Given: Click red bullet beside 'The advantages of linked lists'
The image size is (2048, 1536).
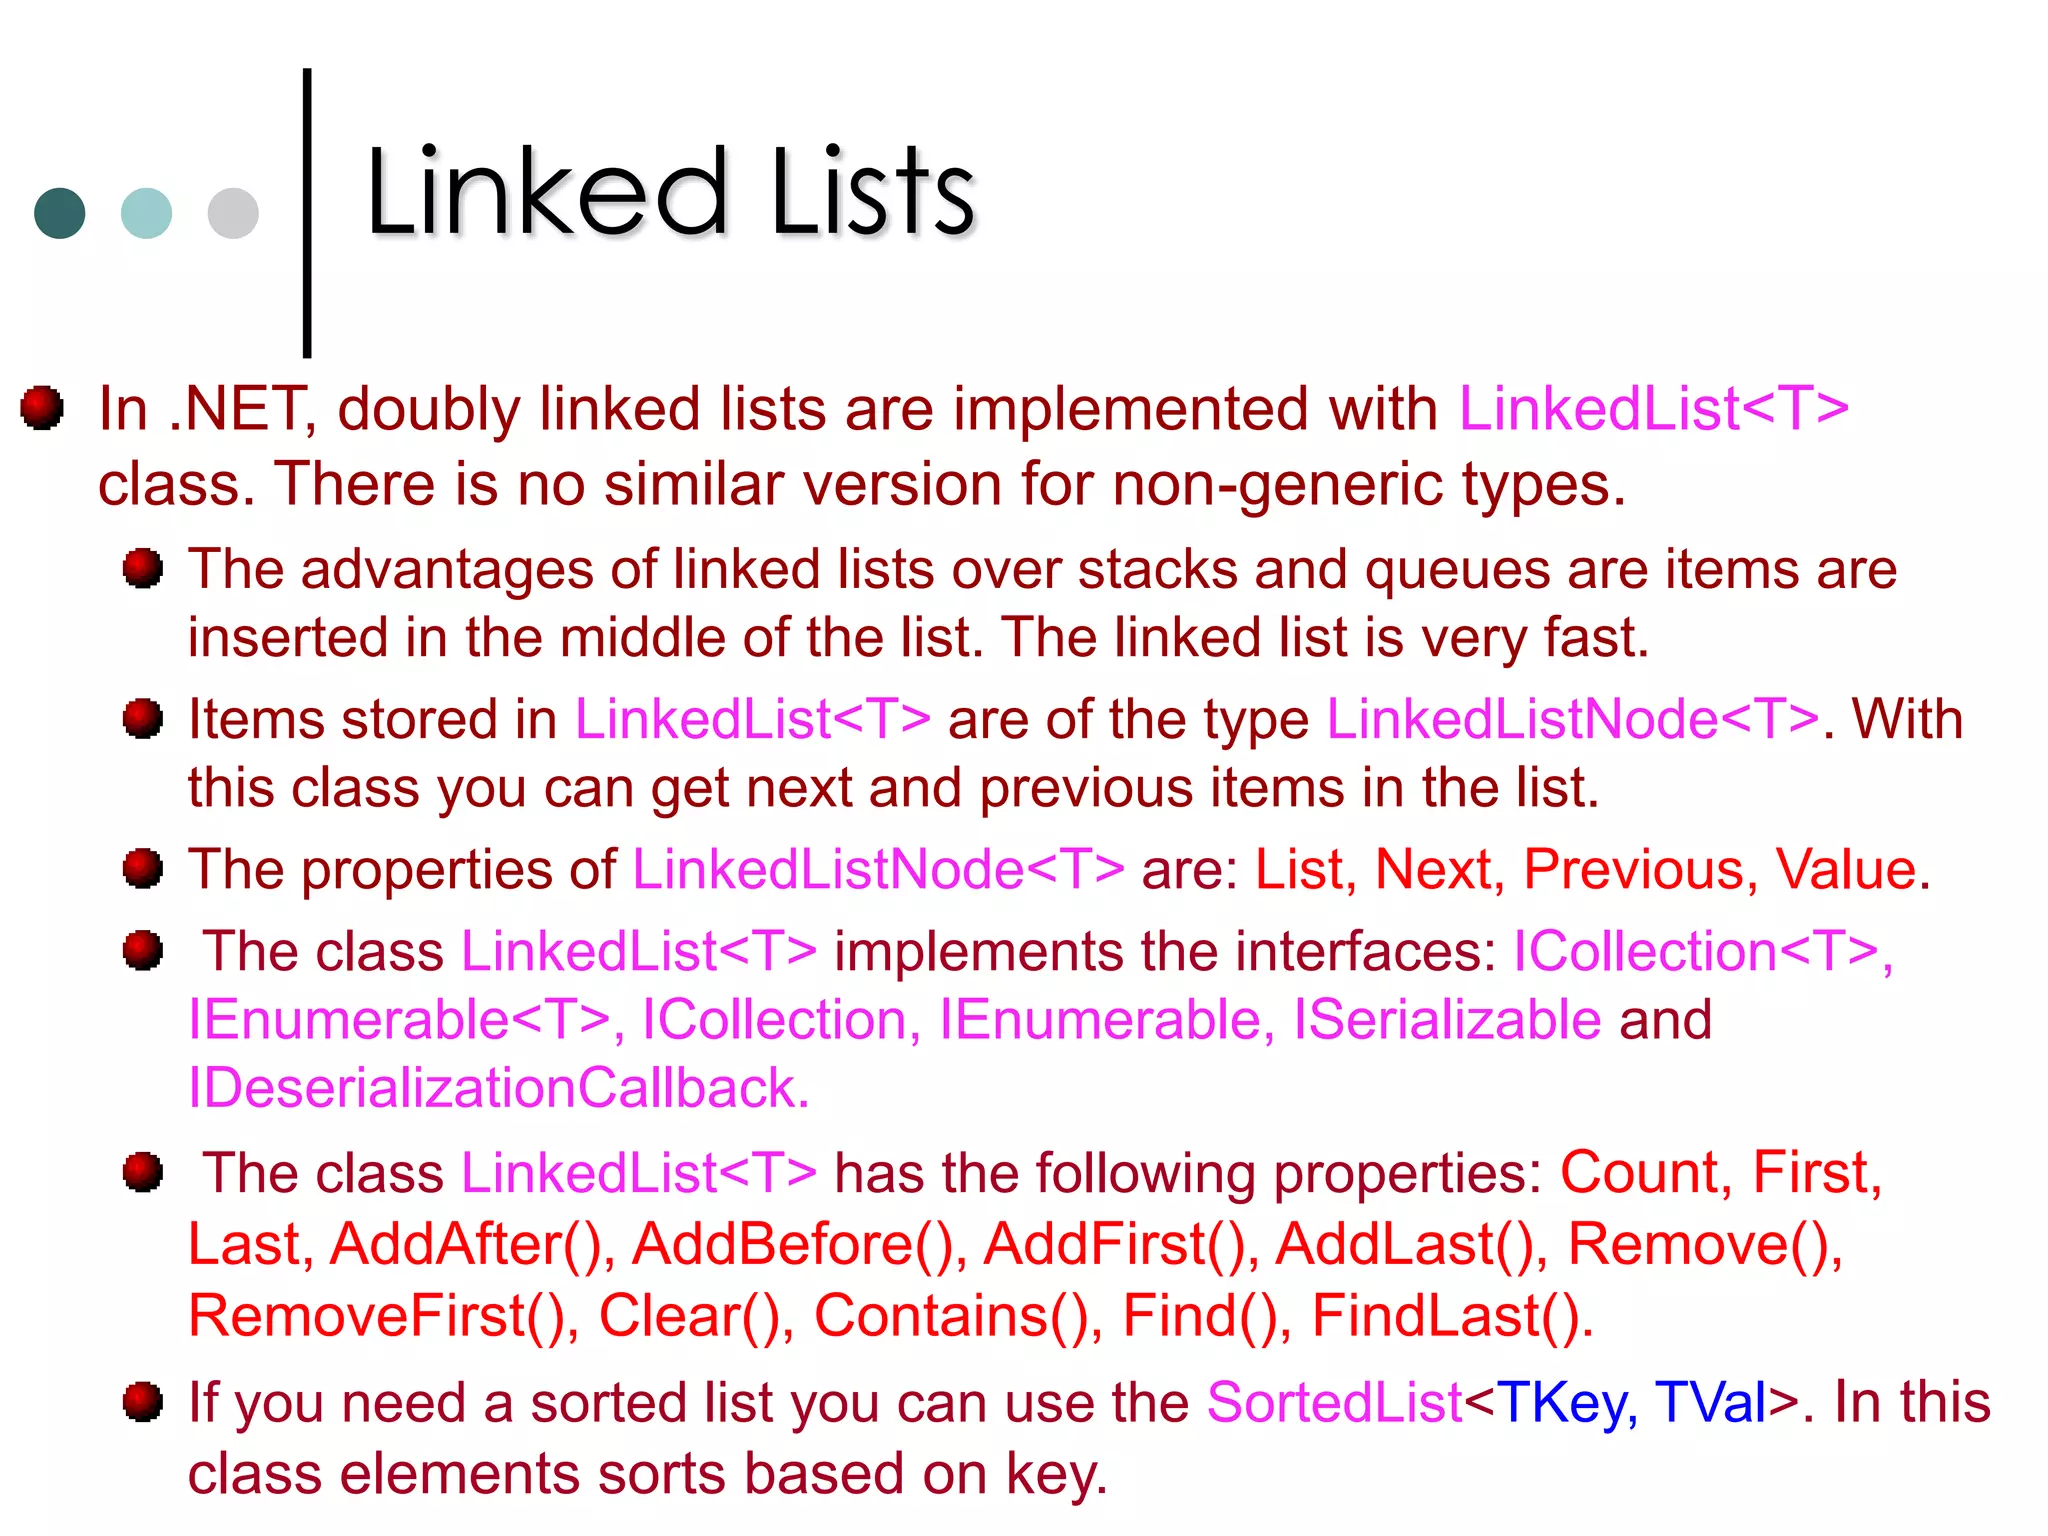Looking at the screenshot, I should click(143, 568).
